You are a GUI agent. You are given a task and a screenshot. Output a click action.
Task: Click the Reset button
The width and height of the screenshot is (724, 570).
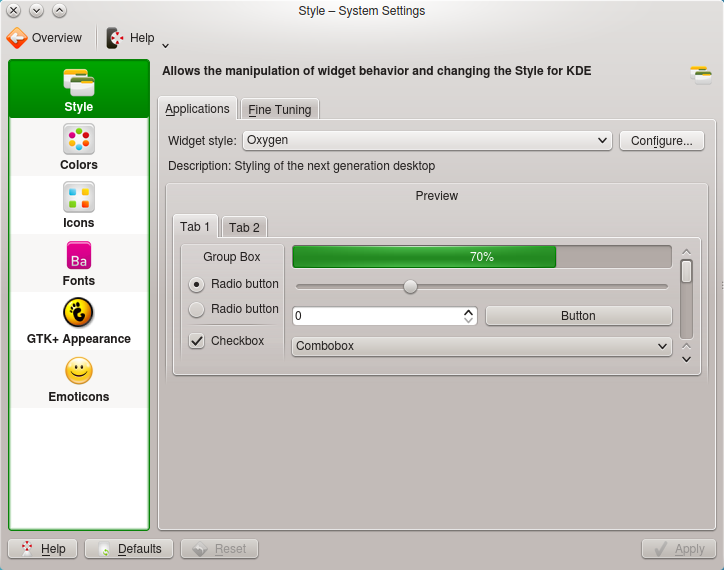(x=219, y=549)
